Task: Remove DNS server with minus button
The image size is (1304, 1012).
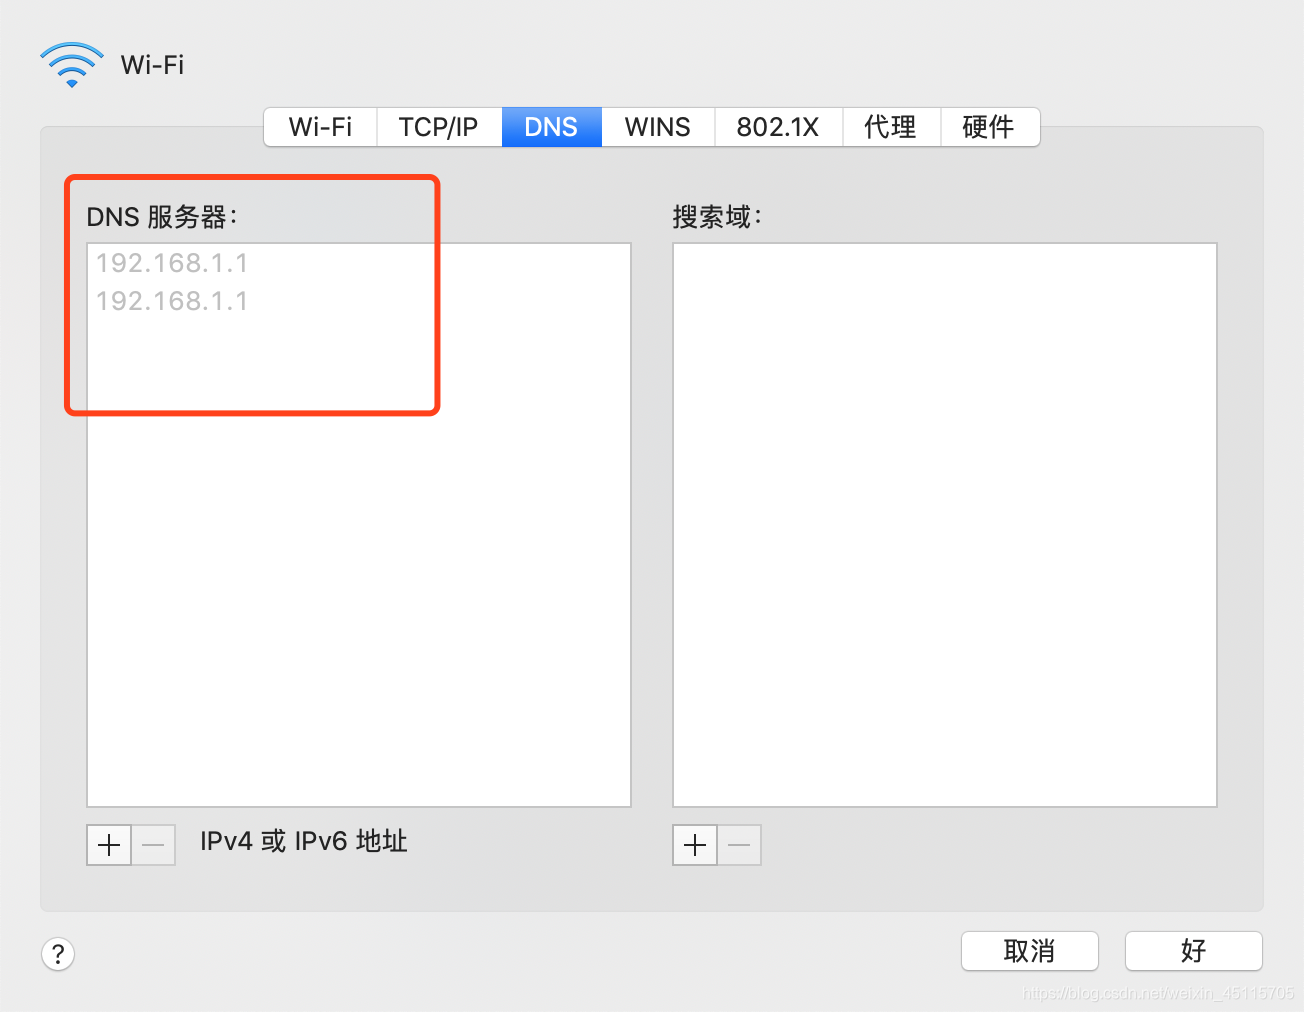Action: point(154,845)
